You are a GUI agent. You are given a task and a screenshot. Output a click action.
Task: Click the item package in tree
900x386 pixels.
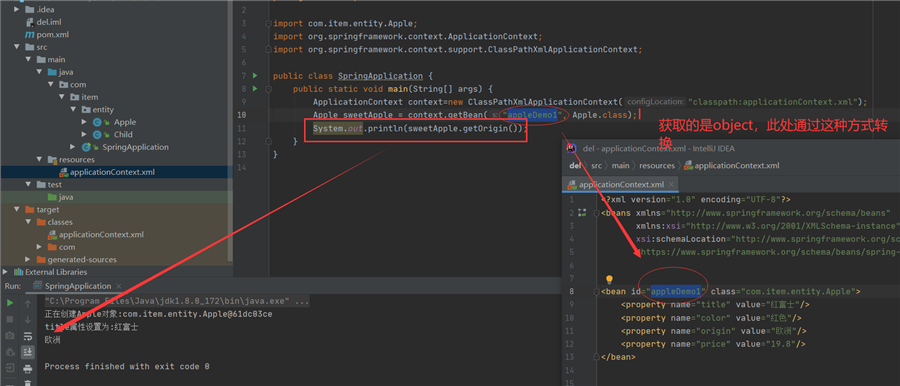click(x=90, y=97)
